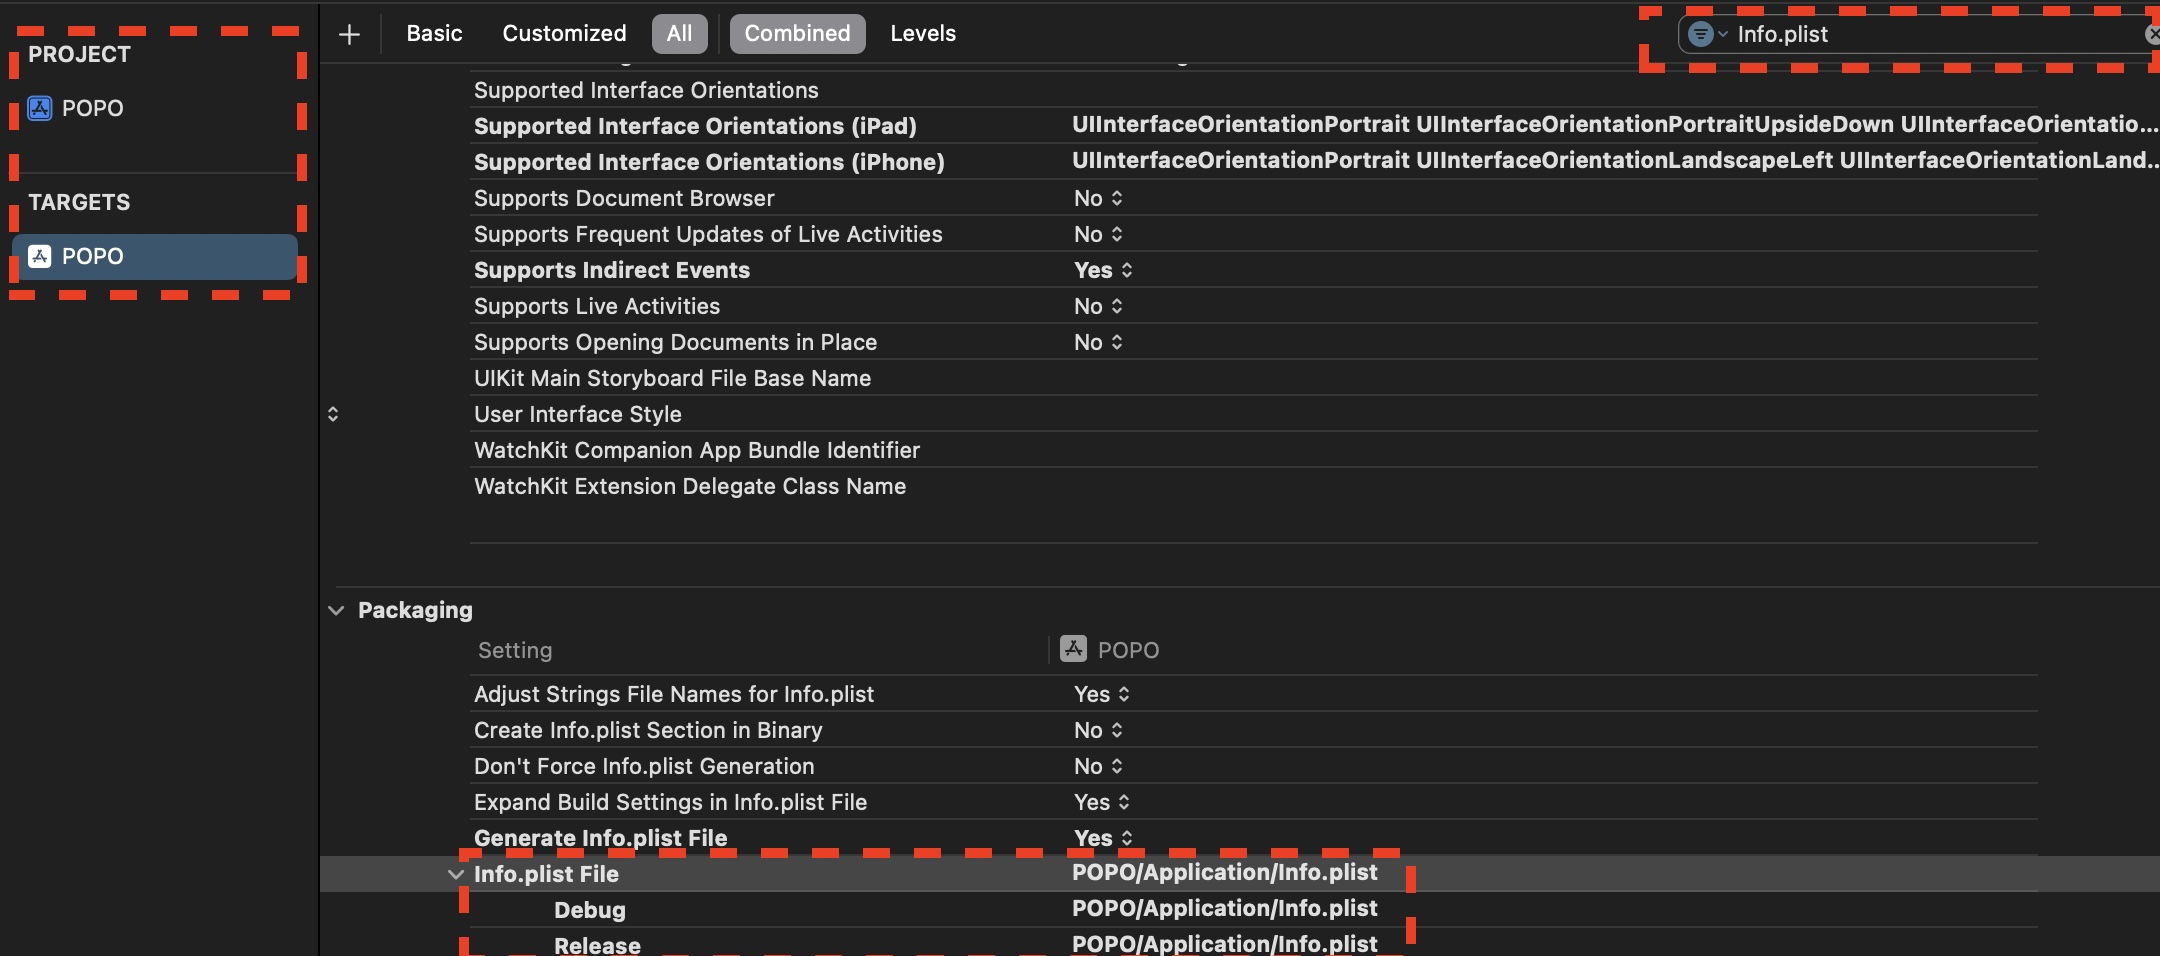Change Supports Document Browser value
This screenshot has width=2160, height=956.
1098,198
